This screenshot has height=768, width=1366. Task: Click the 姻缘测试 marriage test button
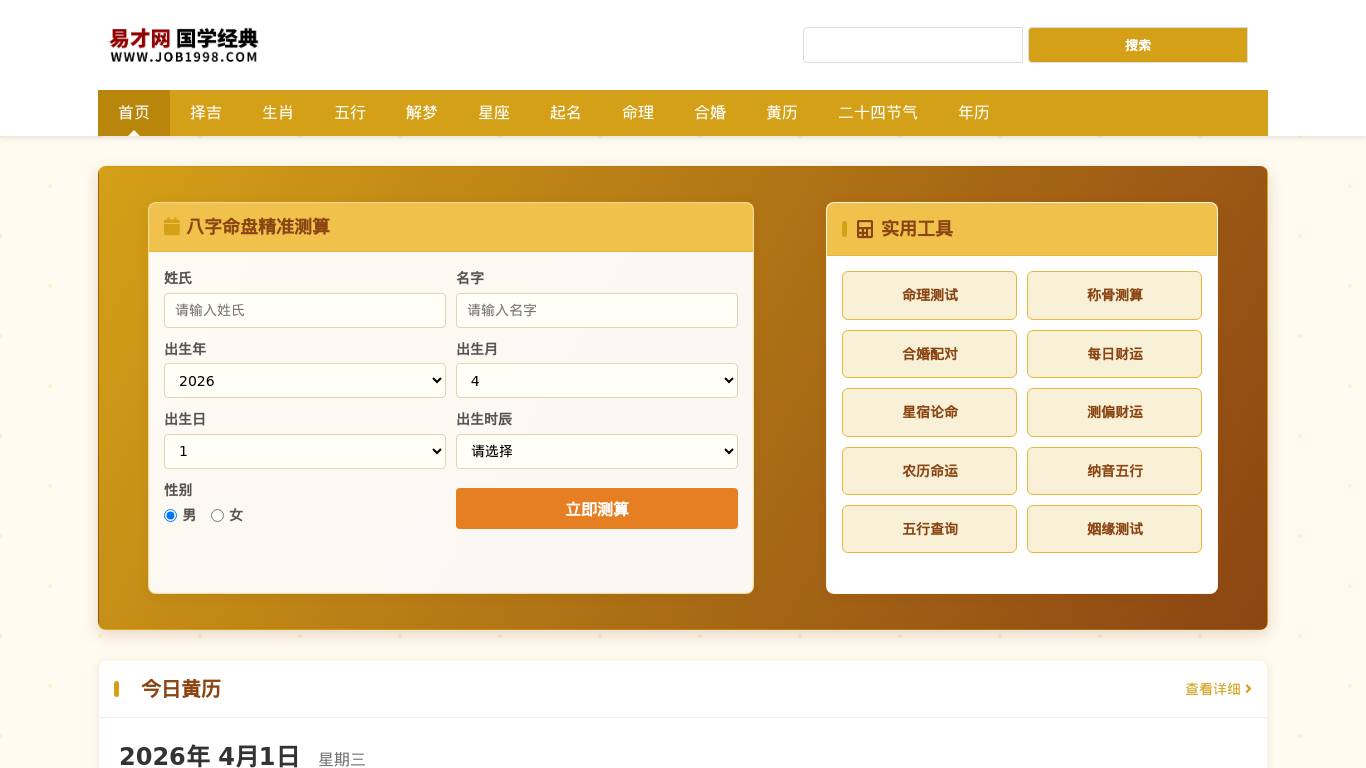[x=1114, y=529]
